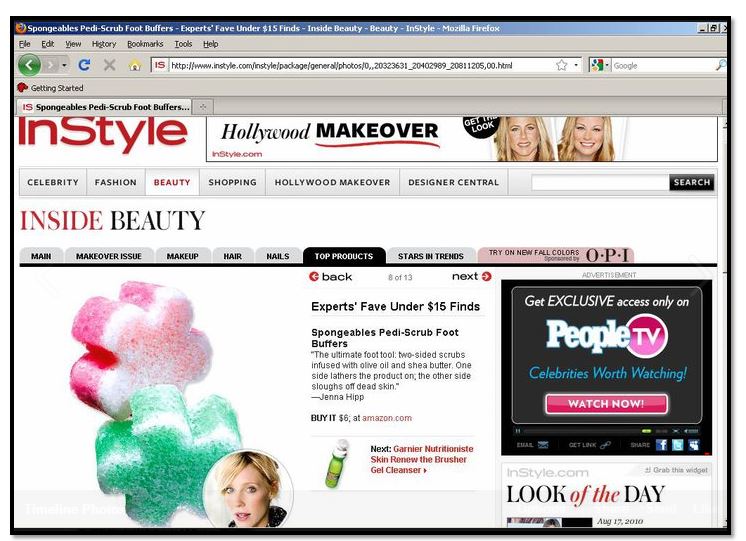Pause the PeopleTV ad video

pos(518,431)
